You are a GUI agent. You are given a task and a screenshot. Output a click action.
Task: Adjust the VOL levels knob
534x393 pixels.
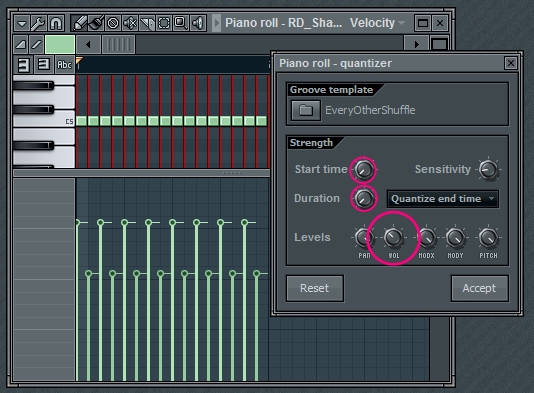pos(393,238)
